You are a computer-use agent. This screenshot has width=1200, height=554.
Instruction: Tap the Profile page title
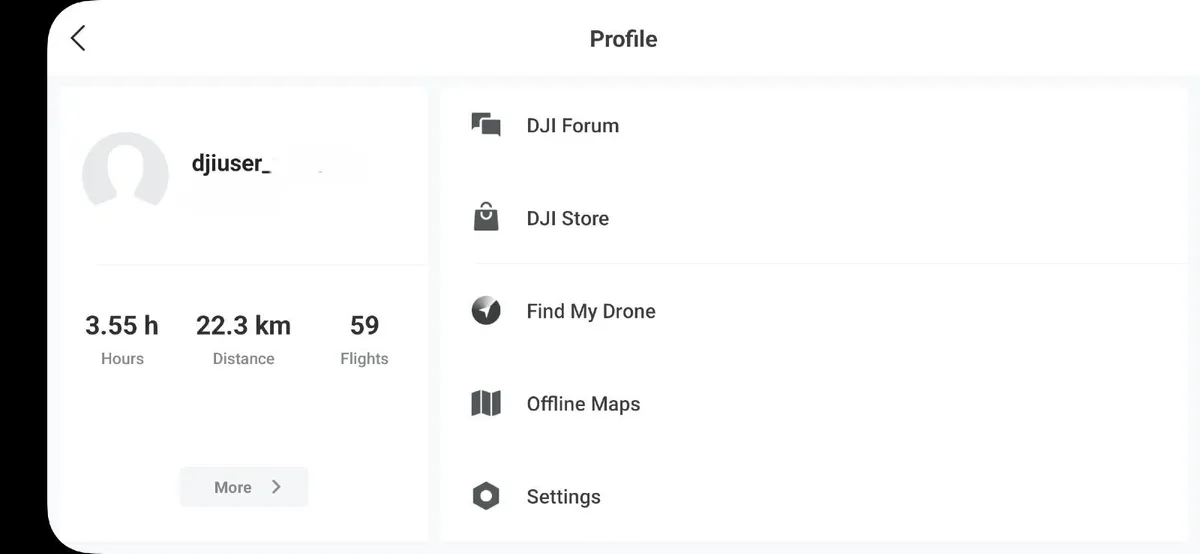[x=623, y=39]
